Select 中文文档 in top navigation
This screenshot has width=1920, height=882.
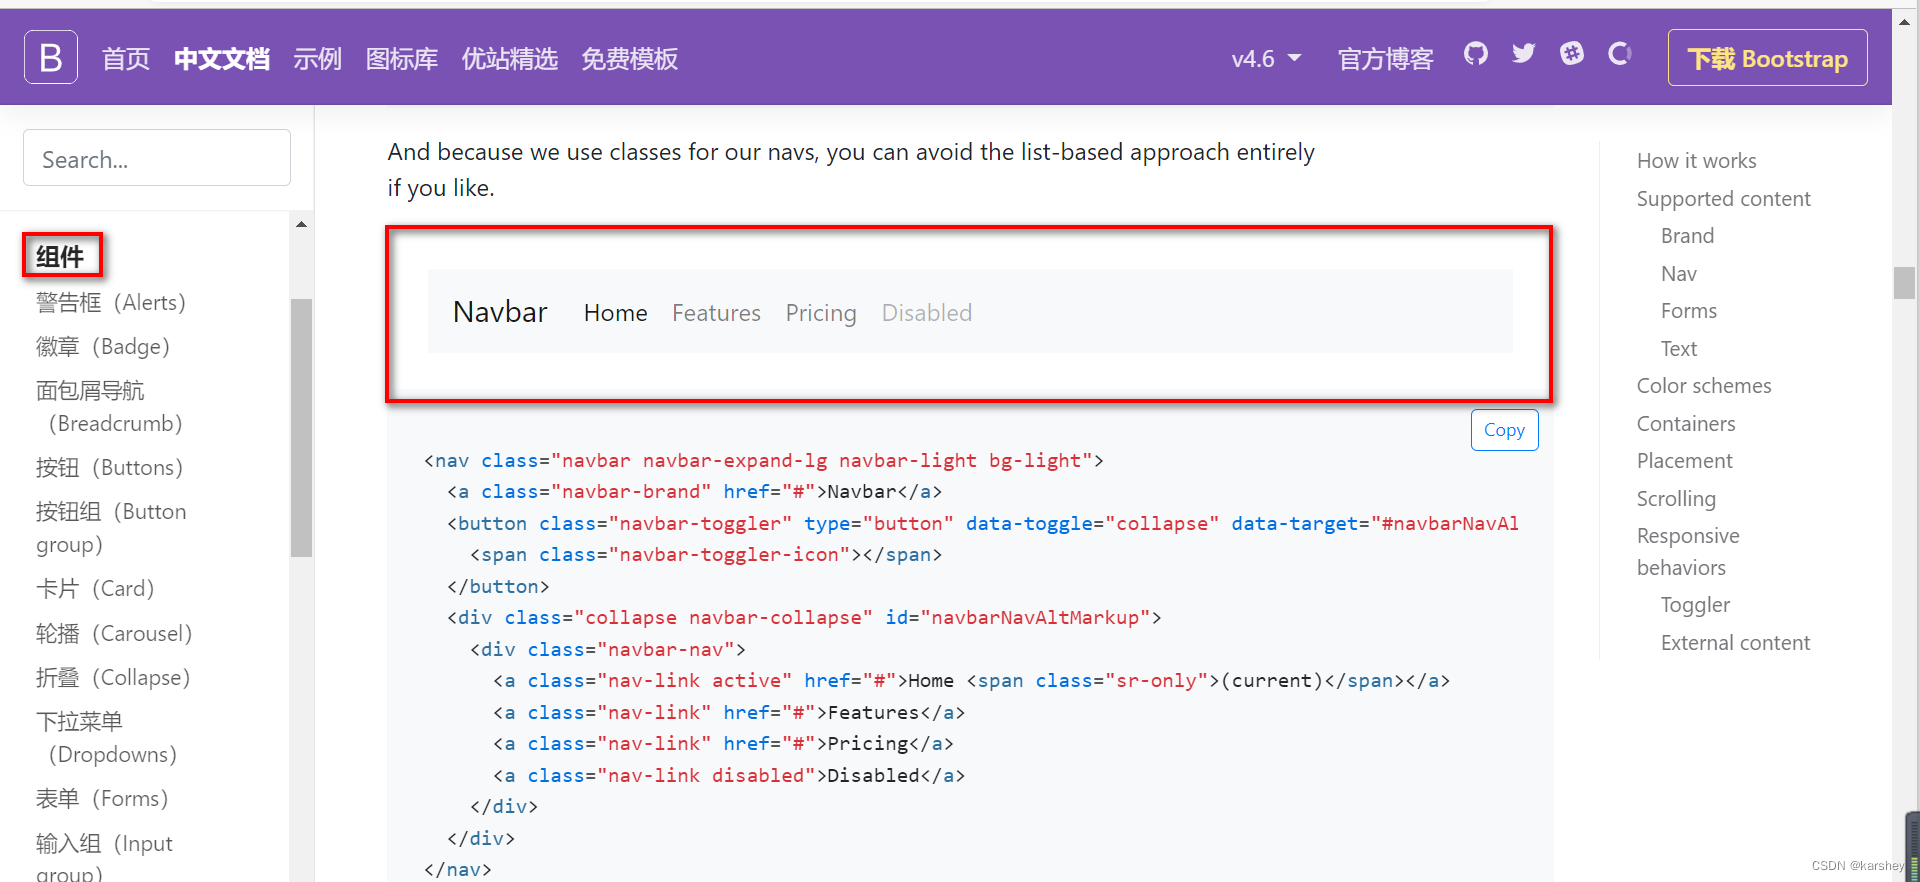(222, 59)
